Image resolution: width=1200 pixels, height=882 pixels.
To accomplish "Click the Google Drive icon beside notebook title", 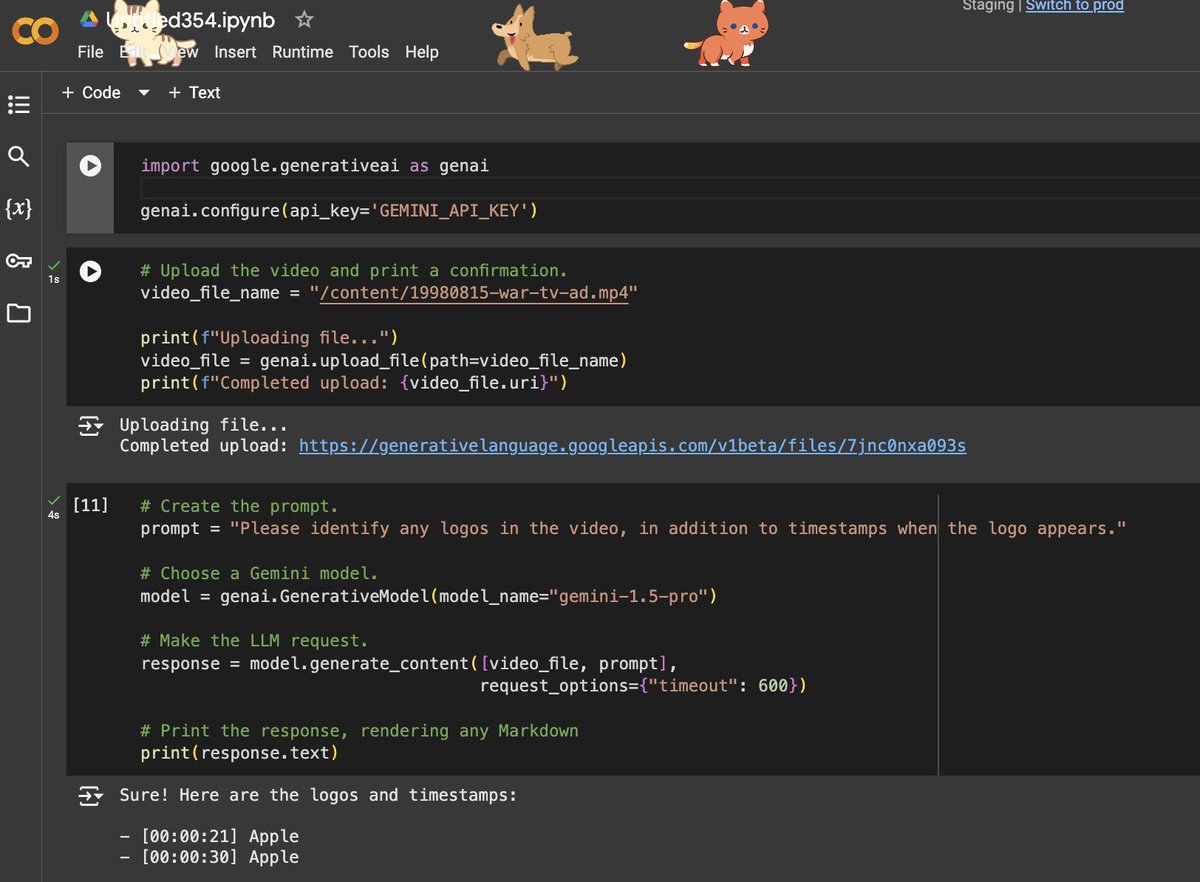I will pyautogui.click(x=89, y=19).
